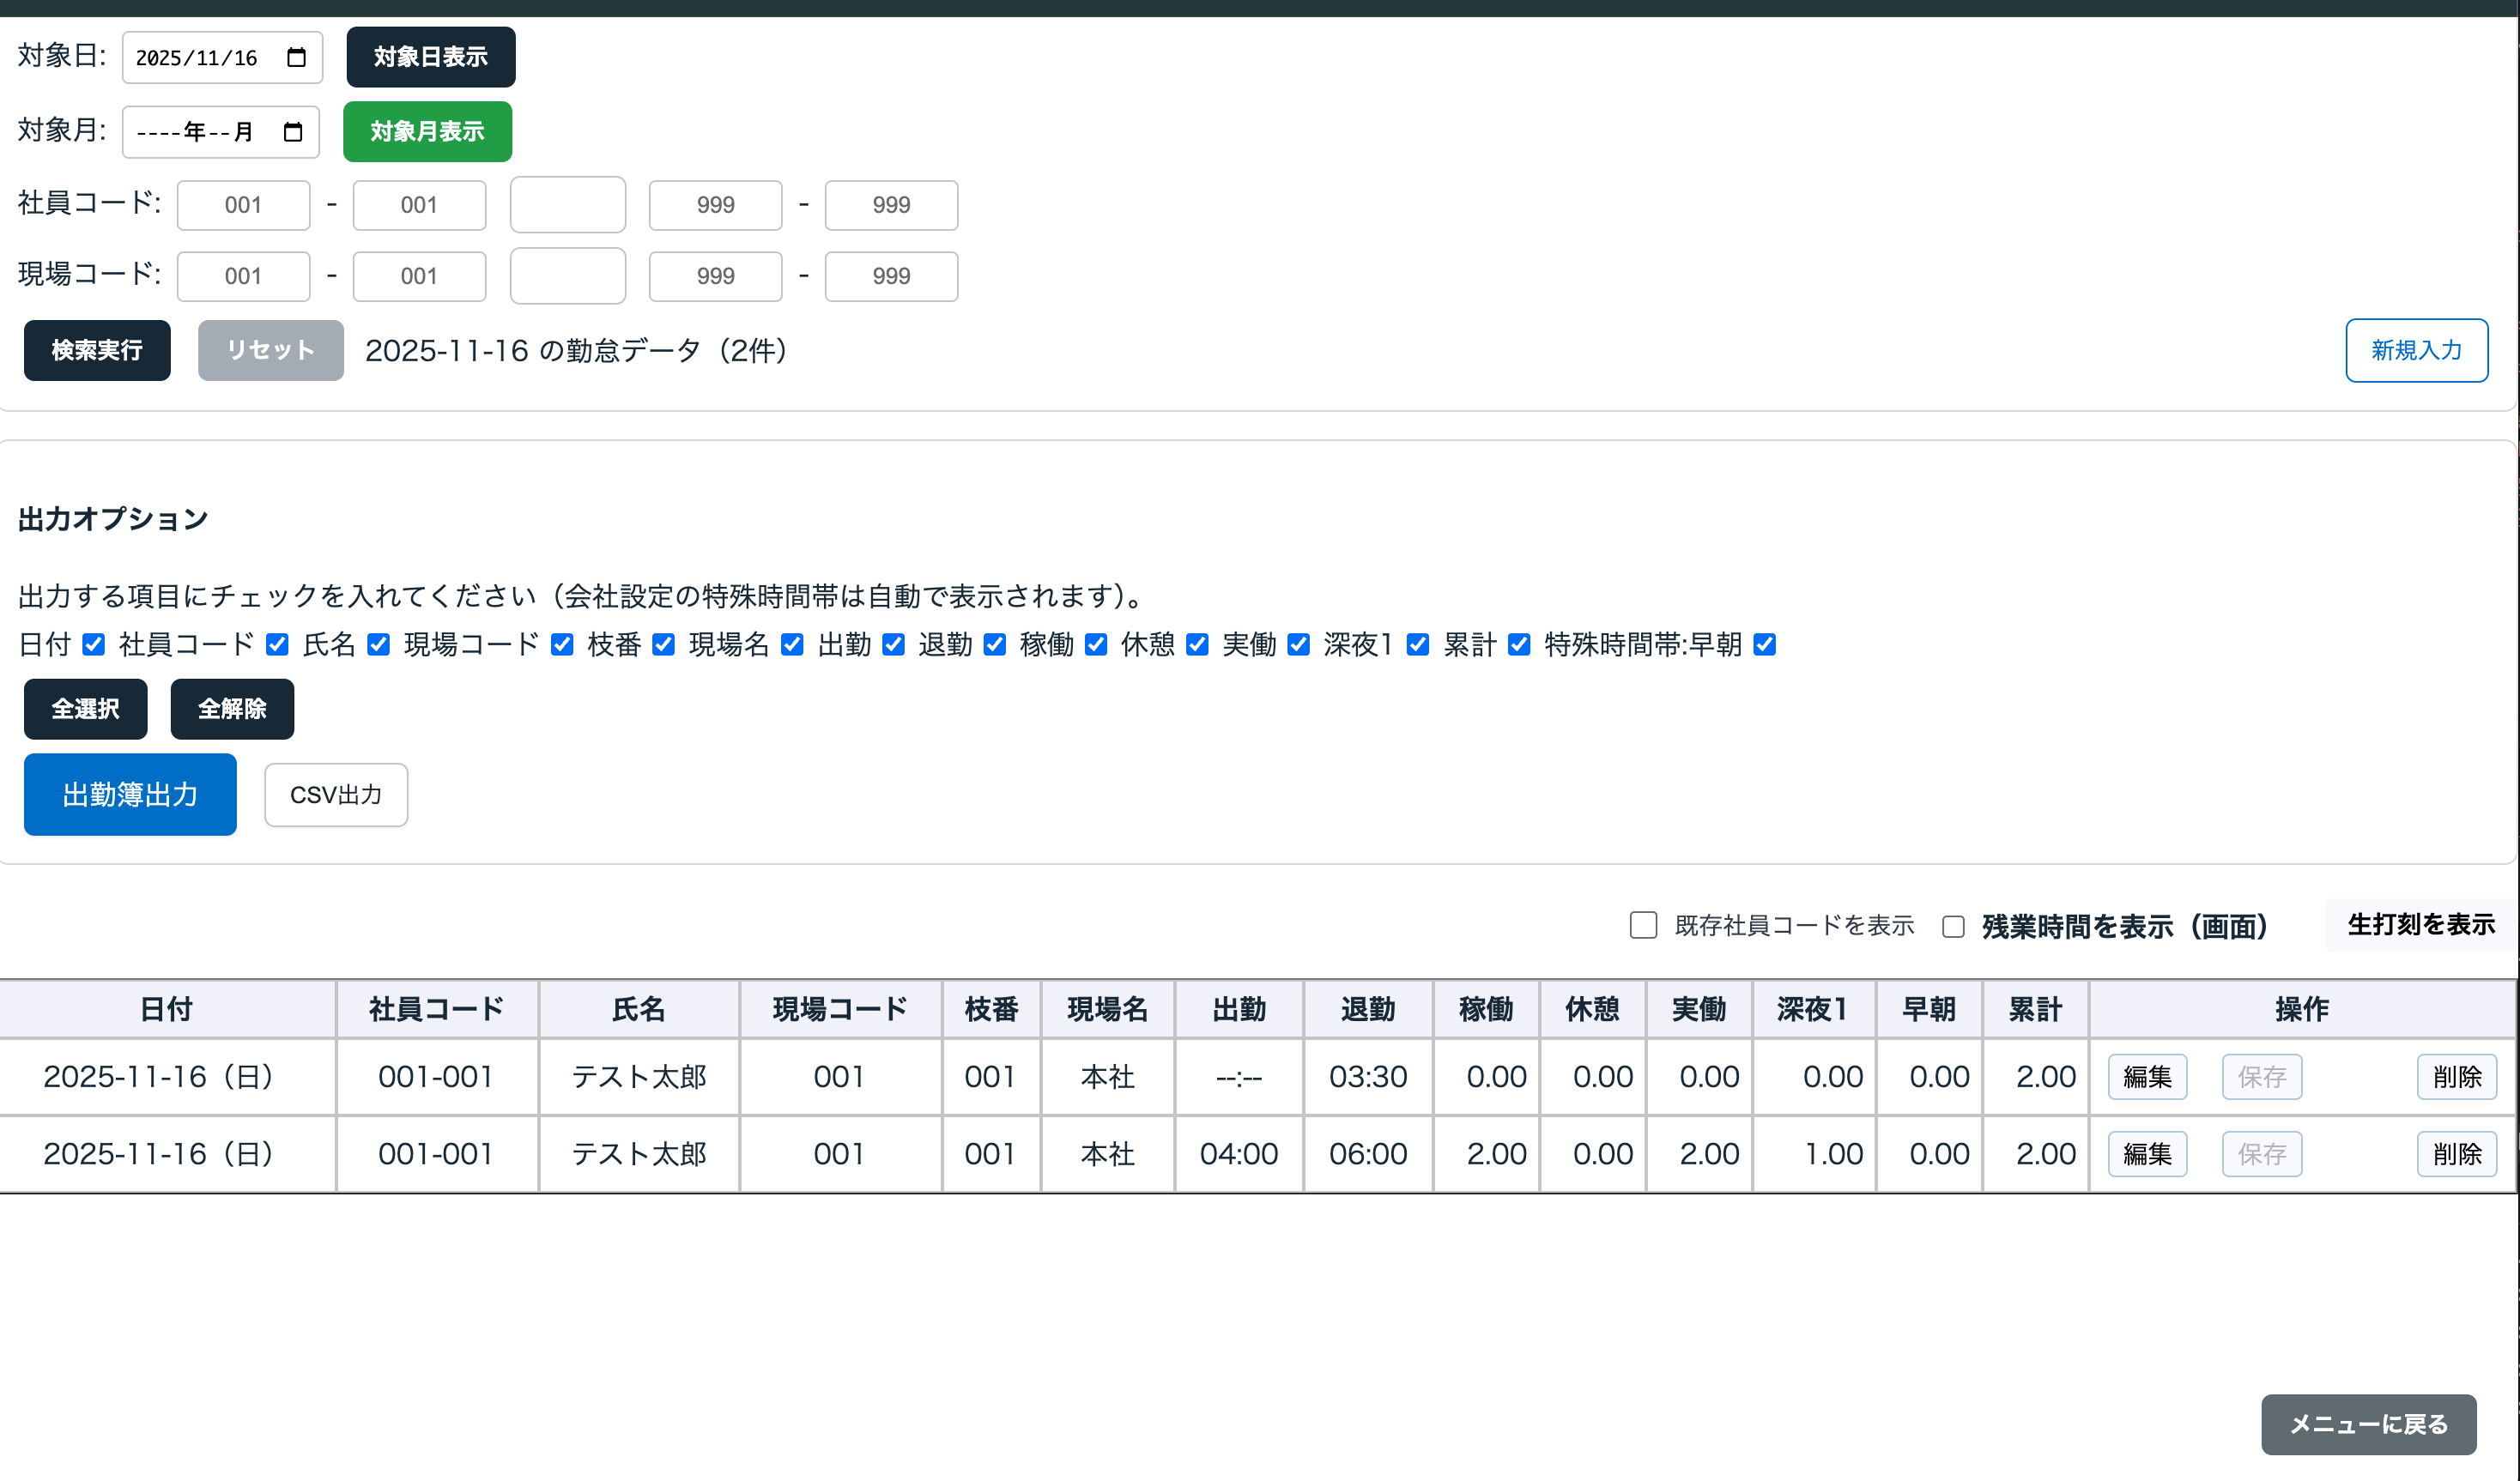Open the 対象月 calendar picker icon
Image resolution: width=2520 pixels, height=1481 pixels.
(x=293, y=131)
